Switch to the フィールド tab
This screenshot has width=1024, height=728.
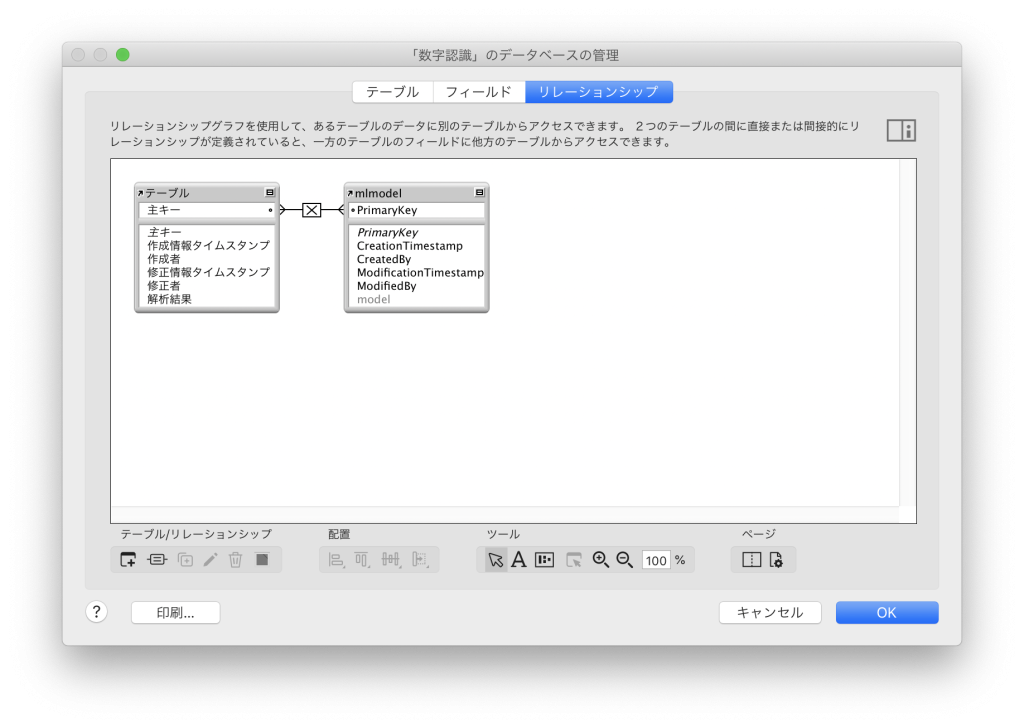point(479,92)
